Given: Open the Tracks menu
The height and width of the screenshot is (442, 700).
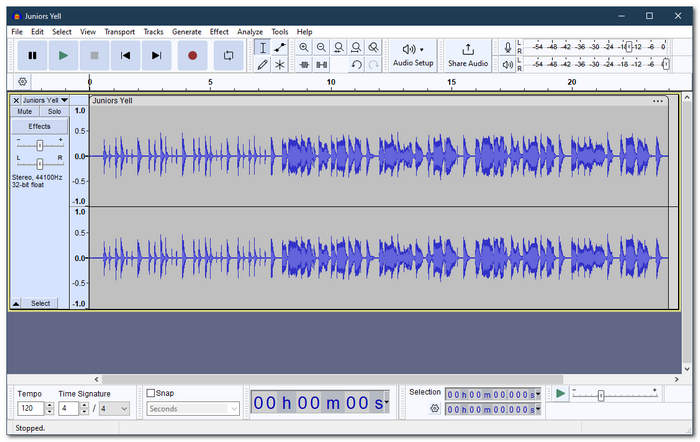Looking at the screenshot, I should pos(153,32).
